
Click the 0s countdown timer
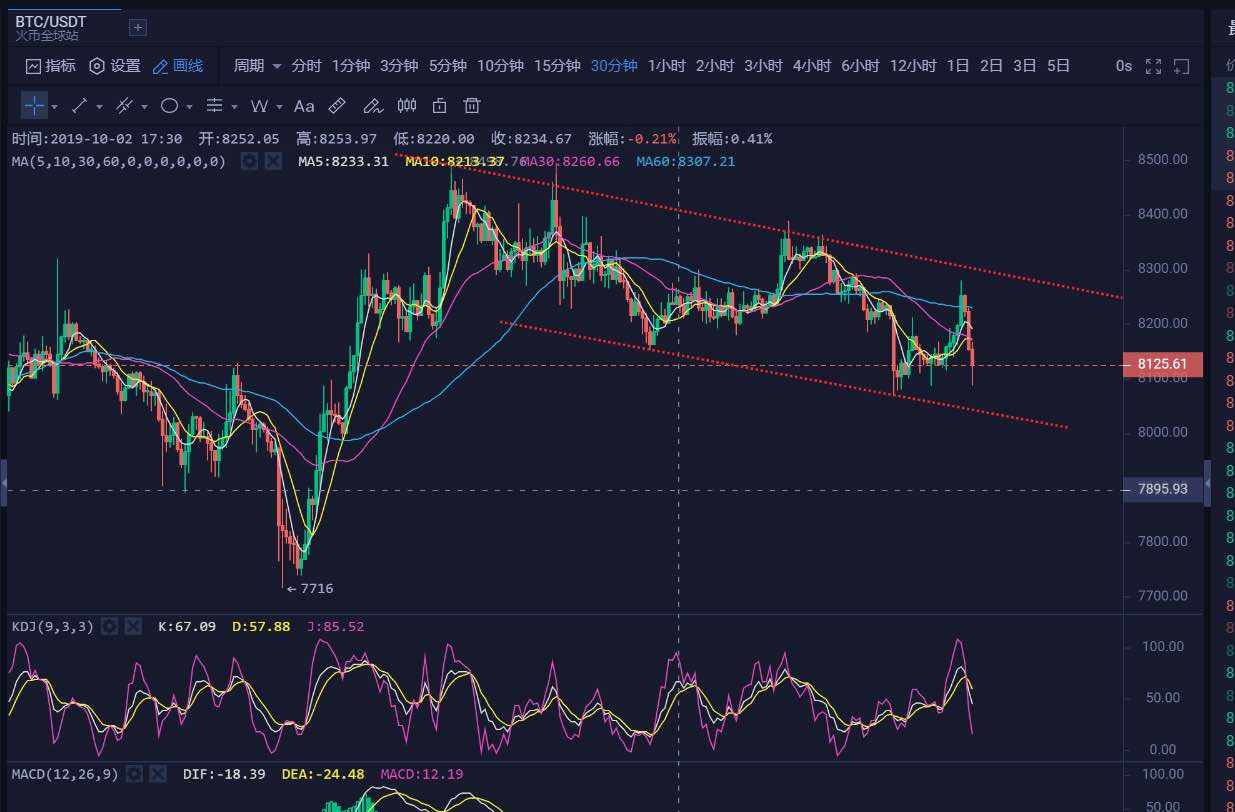[x=1124, y=66]
